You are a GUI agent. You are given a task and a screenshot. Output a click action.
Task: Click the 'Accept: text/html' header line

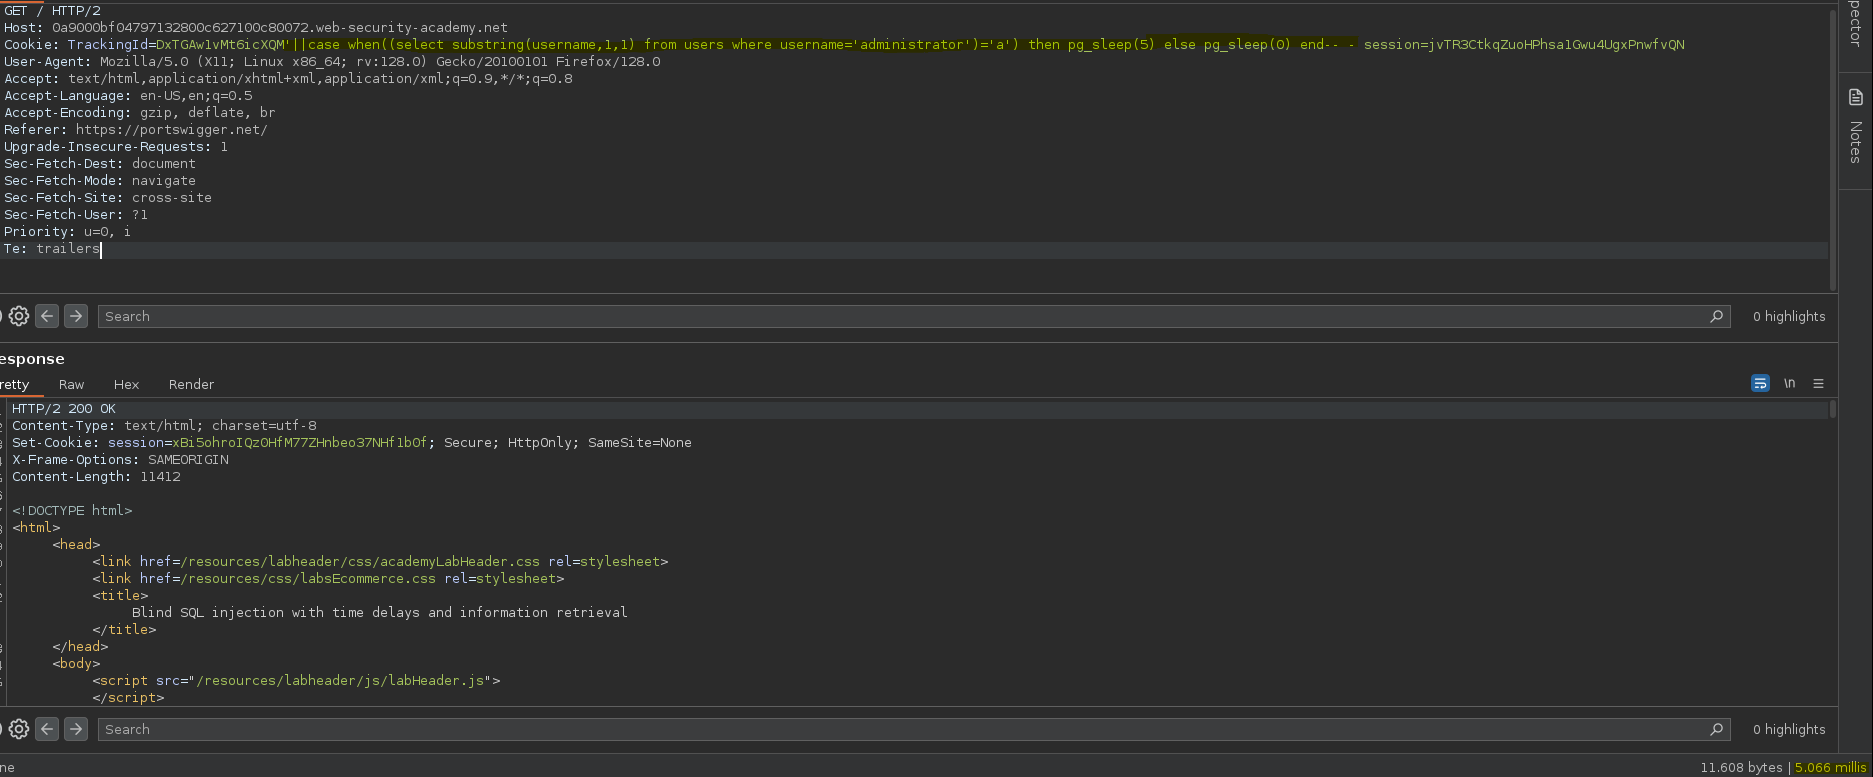[288, 79]
